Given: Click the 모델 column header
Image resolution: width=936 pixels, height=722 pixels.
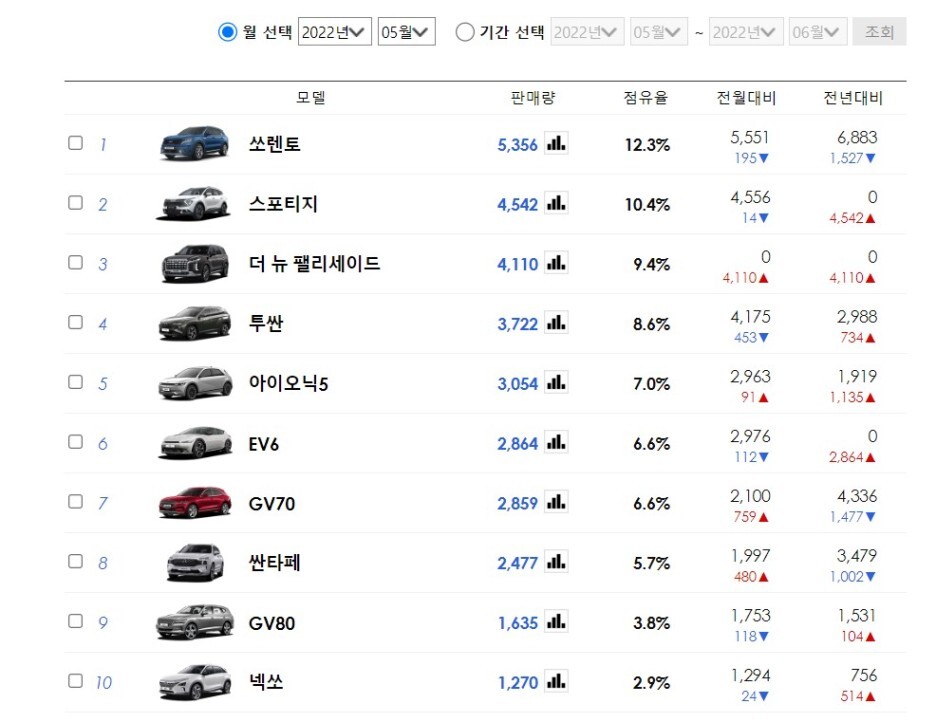Looking at the screenshot, I should 311,97.
